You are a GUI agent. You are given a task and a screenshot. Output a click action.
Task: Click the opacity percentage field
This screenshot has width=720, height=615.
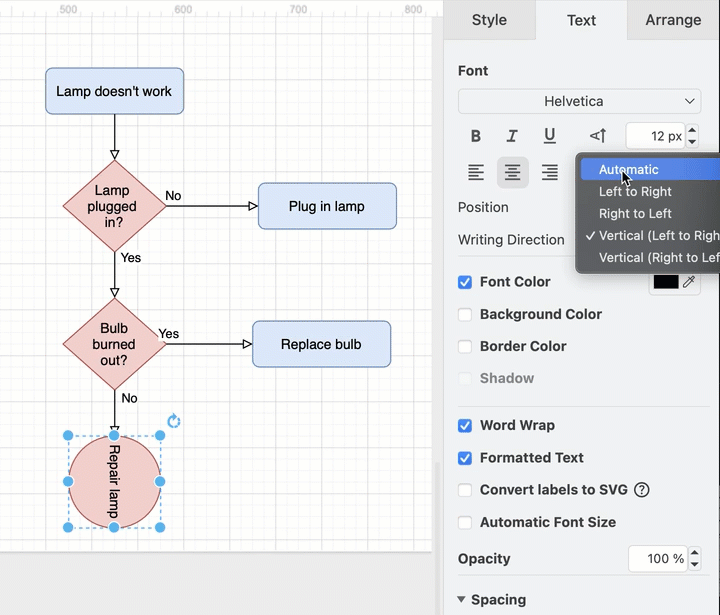coord(658,559)
